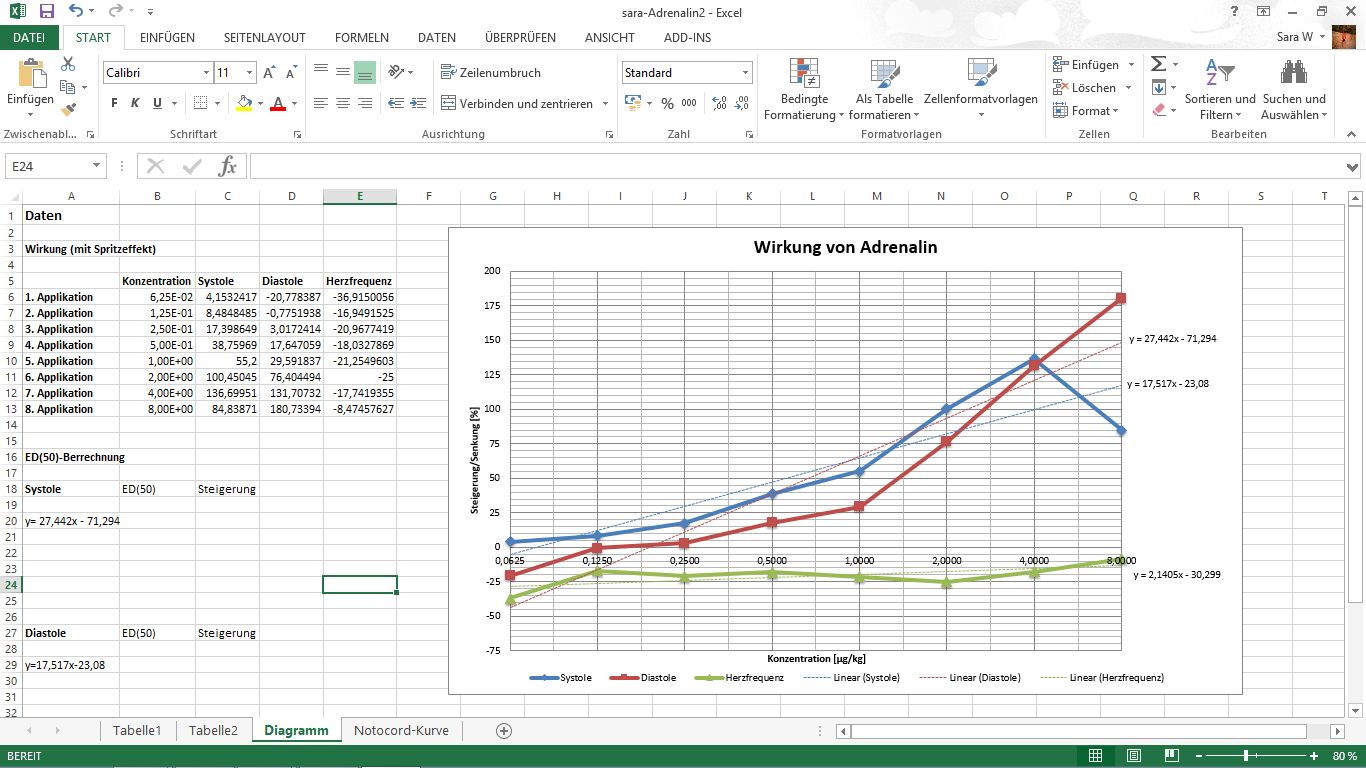Select Als Tabelle formatieren
This screenshot has width=1366, height=768.
(884, 88)
